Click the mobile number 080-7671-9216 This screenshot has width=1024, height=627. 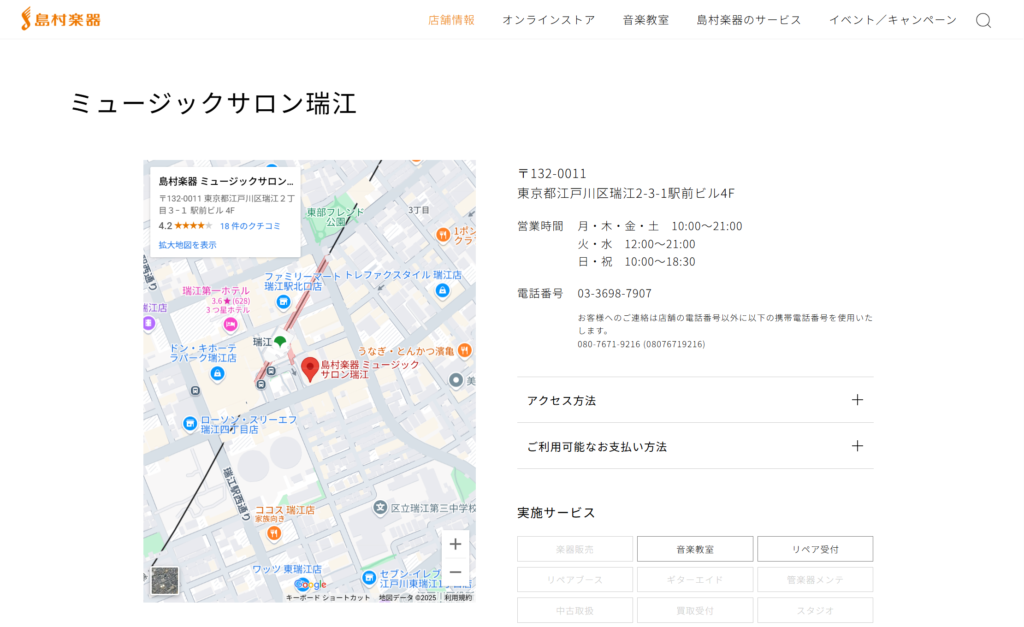(609, 344)
